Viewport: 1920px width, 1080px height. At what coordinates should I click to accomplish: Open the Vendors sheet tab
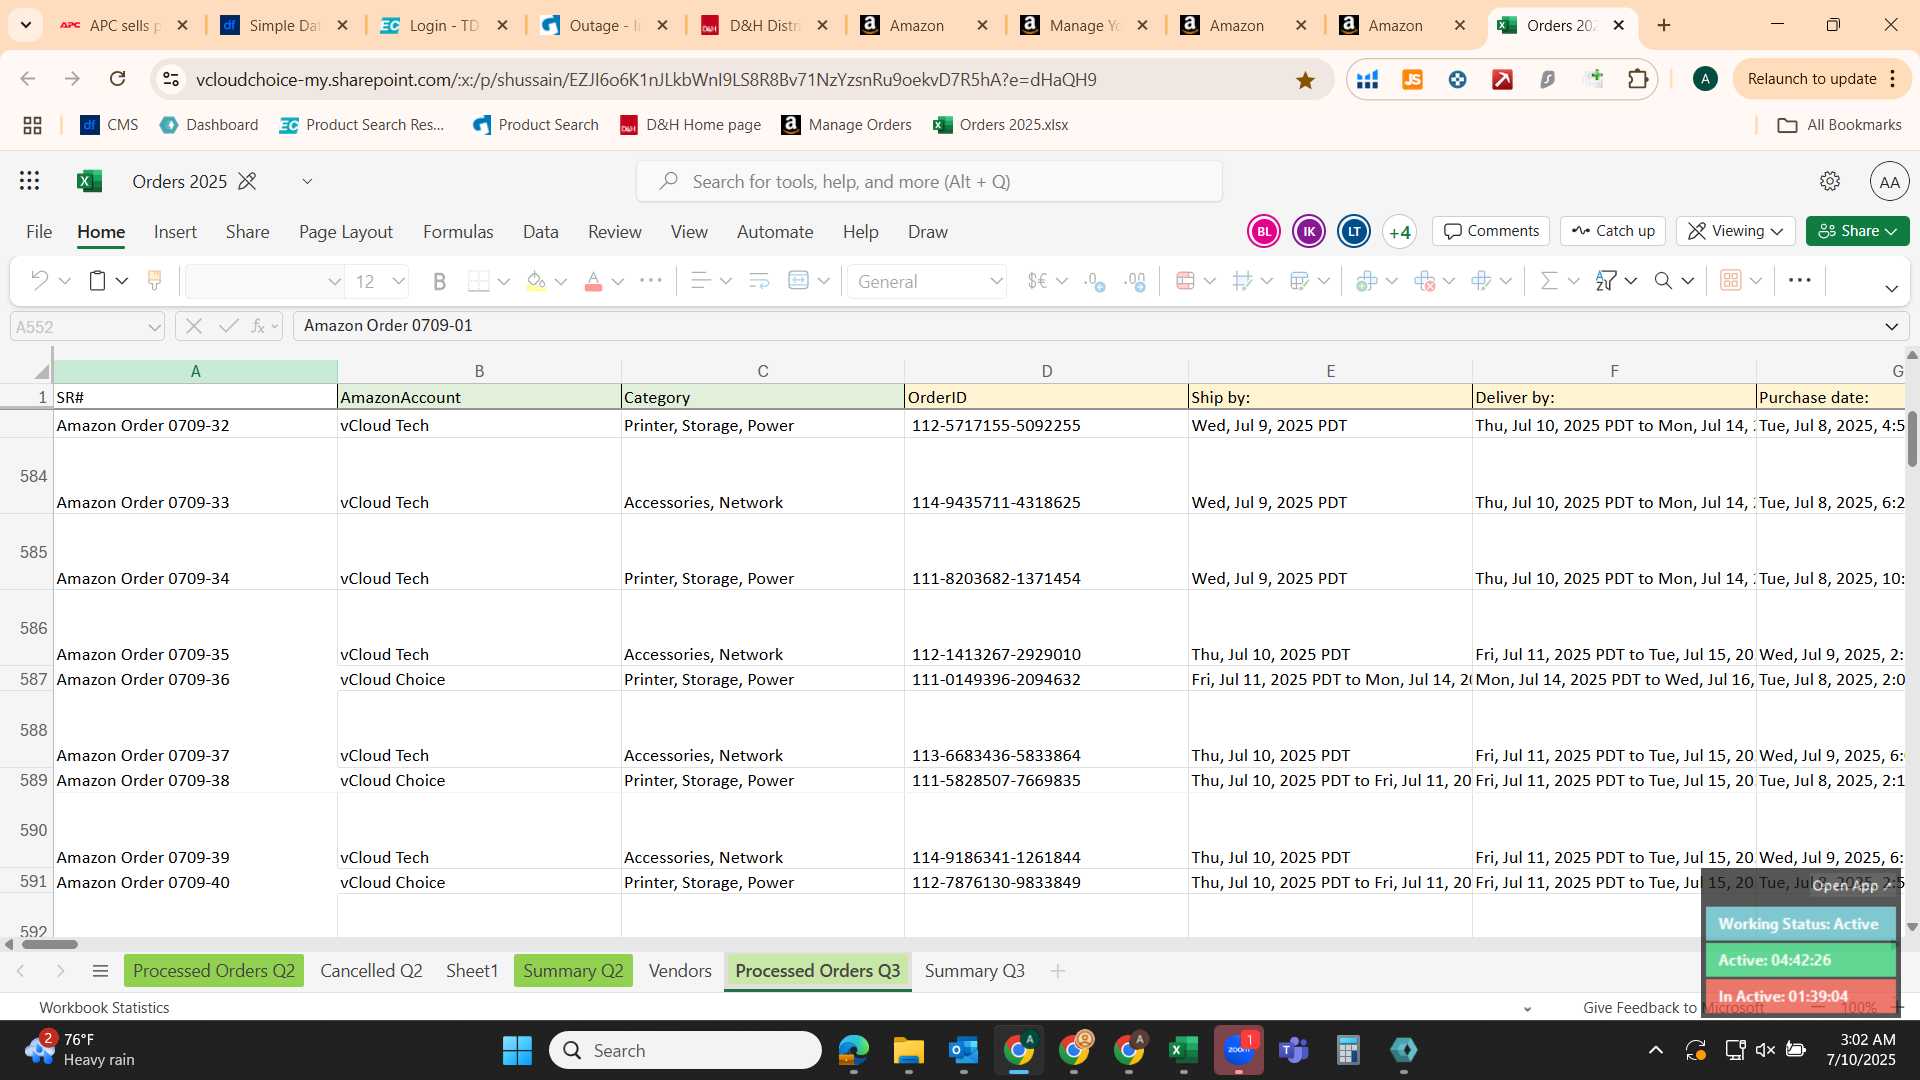680,971
